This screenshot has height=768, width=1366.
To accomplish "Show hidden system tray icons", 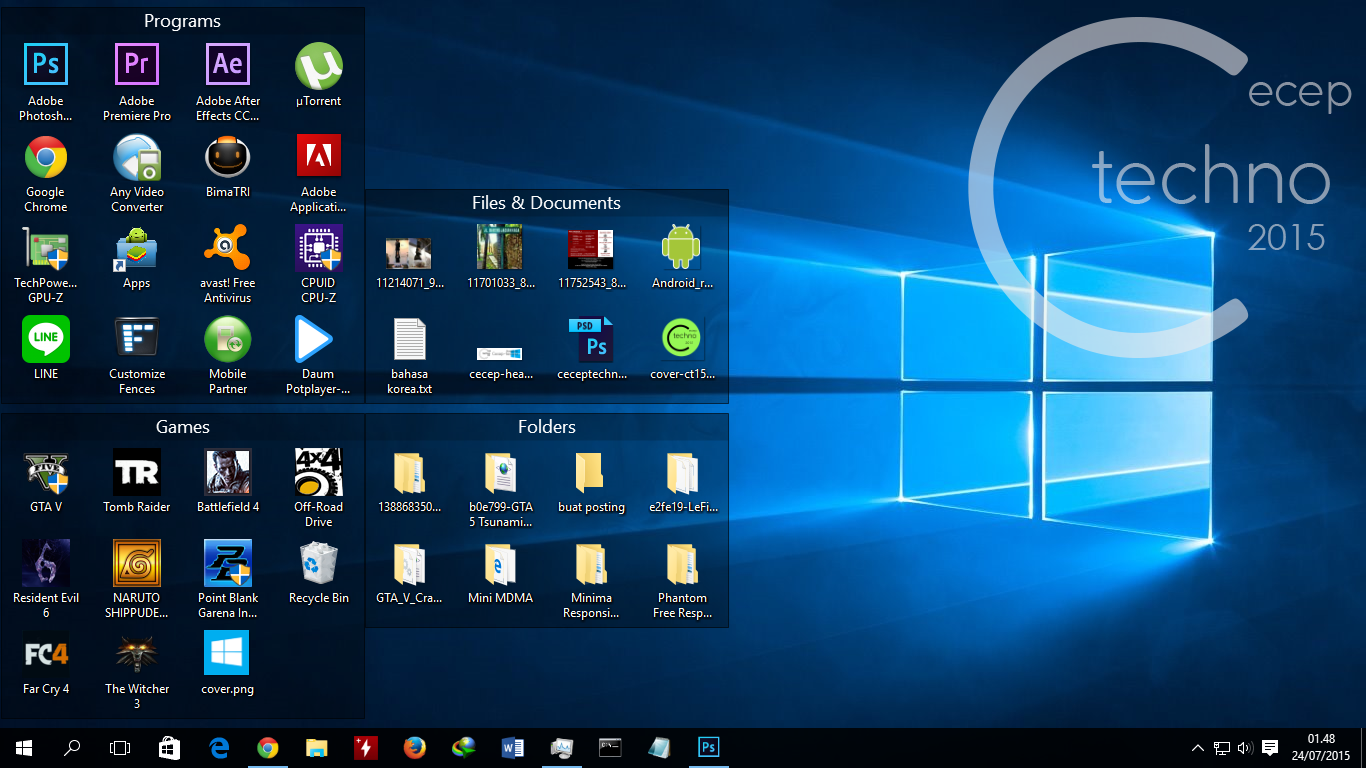I will coord(1198,748).
